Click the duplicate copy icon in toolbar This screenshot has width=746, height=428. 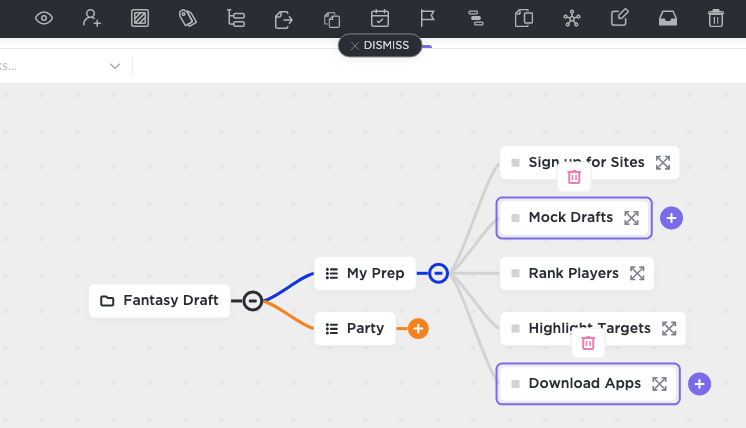[x=332, y=18]
